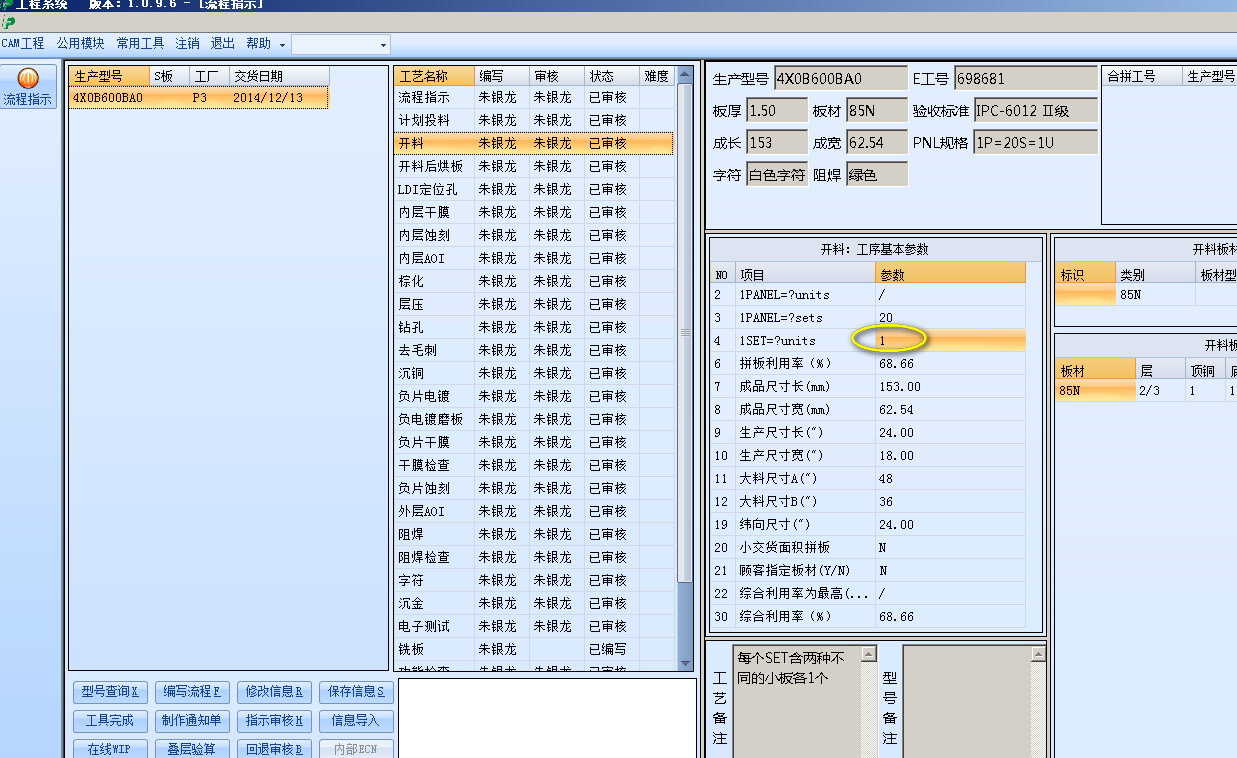Click the 叠层验算 button
Viewport: 1237px width, 758px height.
point(192,749)
